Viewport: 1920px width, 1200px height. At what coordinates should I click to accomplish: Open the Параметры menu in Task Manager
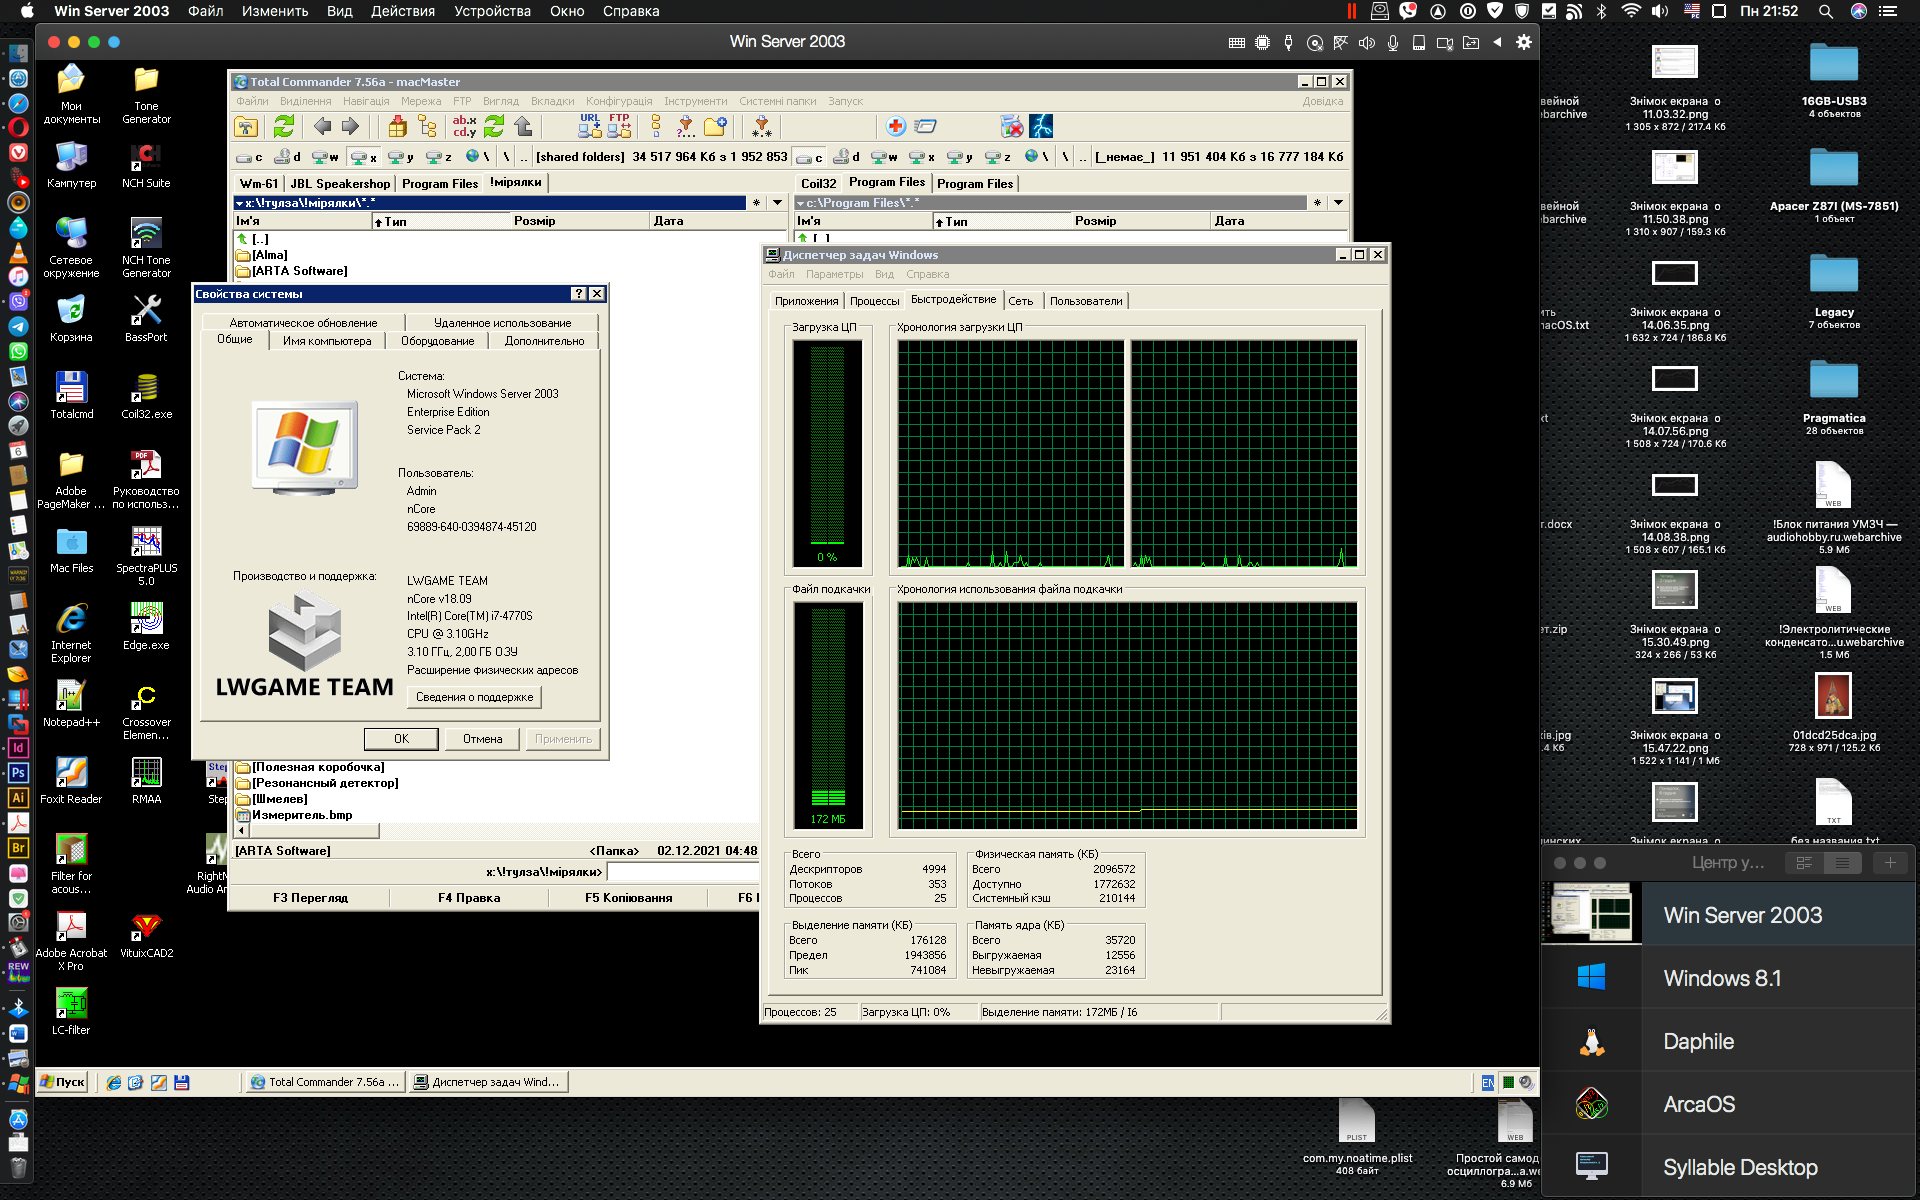[835, 274]
